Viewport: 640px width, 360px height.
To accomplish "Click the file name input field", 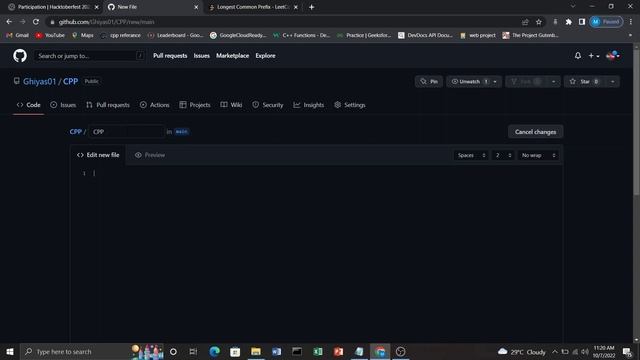I will [126, 131].
